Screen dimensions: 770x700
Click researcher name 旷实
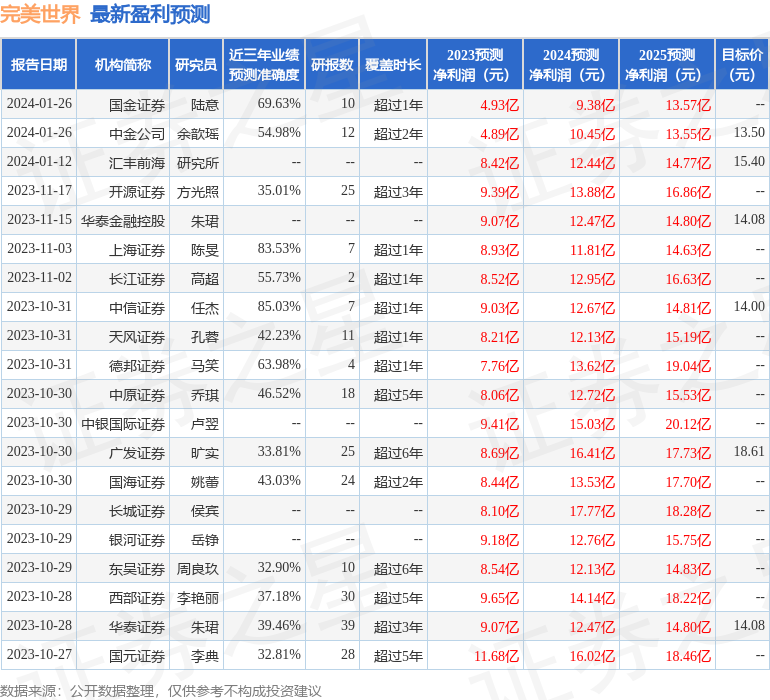[x=205, y=453]
